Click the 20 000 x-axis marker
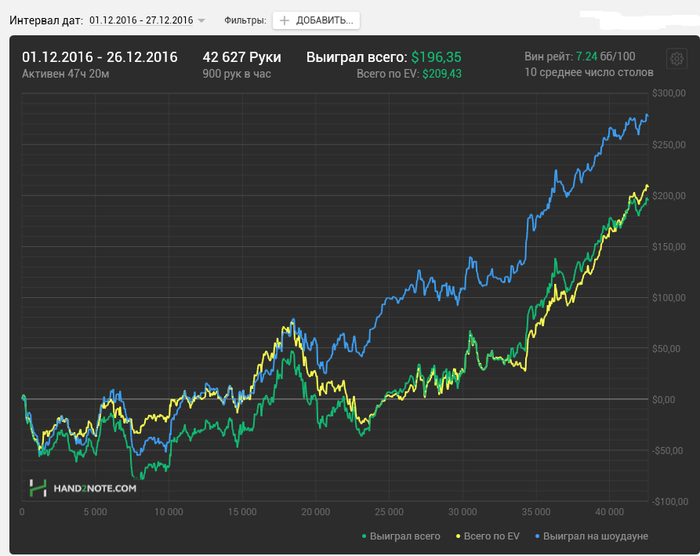This screenshot has width=700, height=556. click(315, 512)
